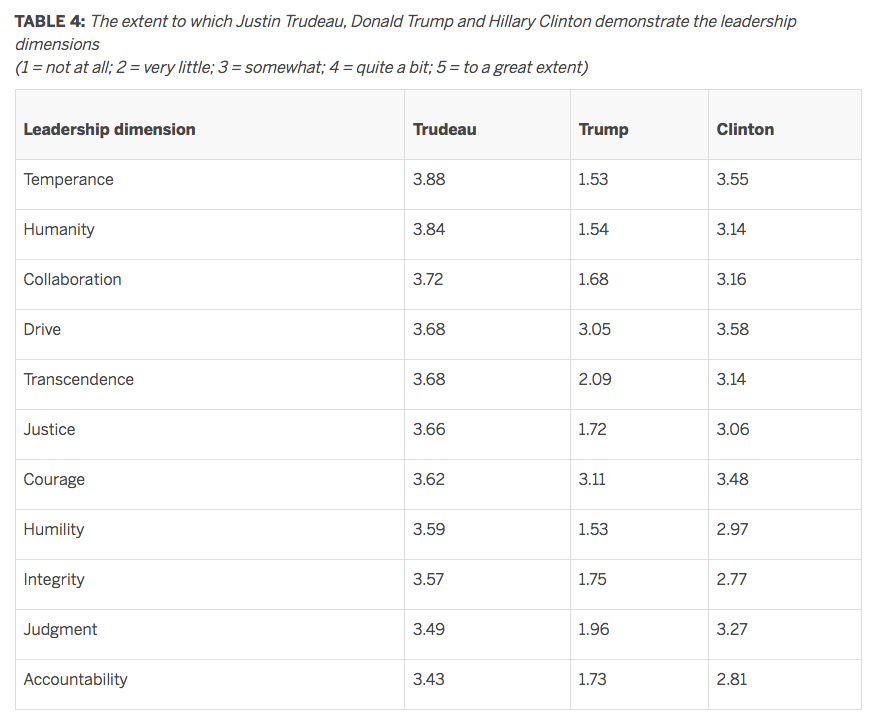The image size is (875, 723).
Task: Select the Clinton column header
Action: 745,129
